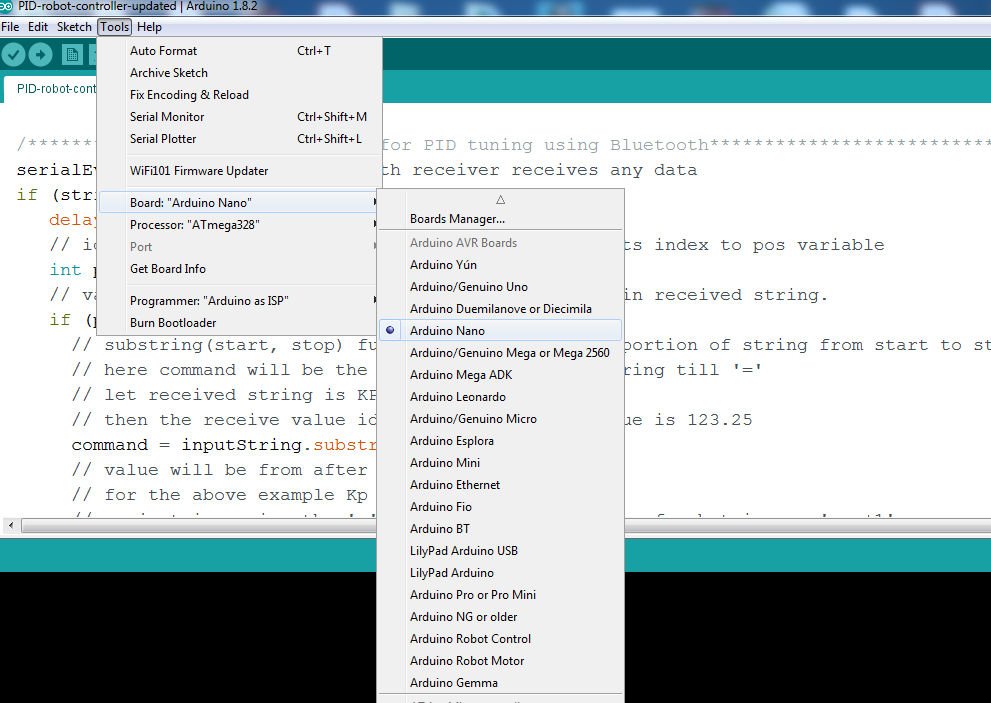Screen dimensions: 991x703
Task: Select Arduino Ethernet board
Action: (501, 485)
